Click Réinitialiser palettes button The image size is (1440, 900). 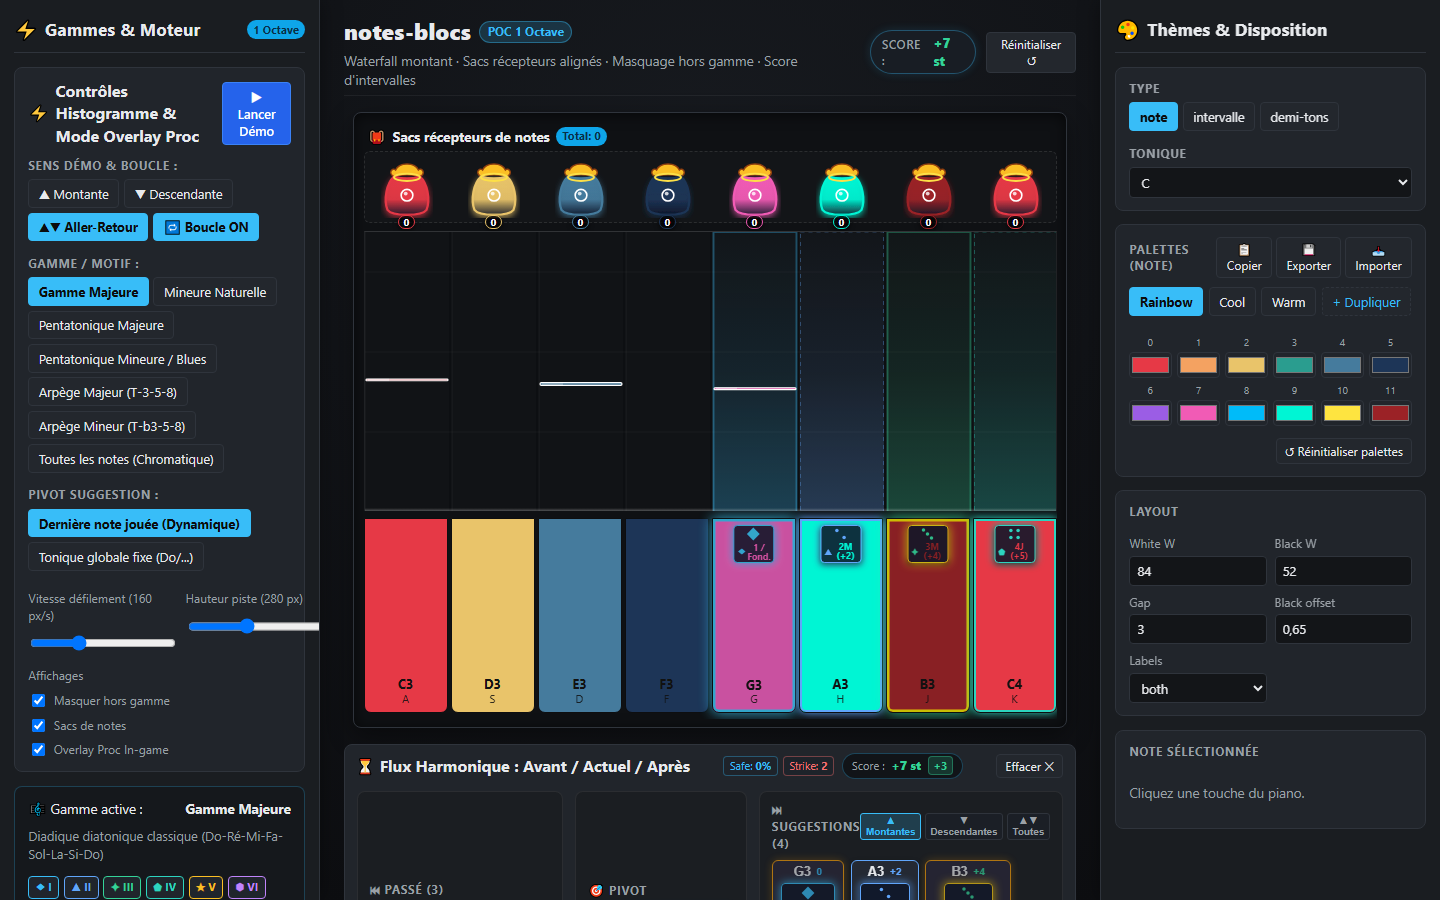pos(1343,452)
